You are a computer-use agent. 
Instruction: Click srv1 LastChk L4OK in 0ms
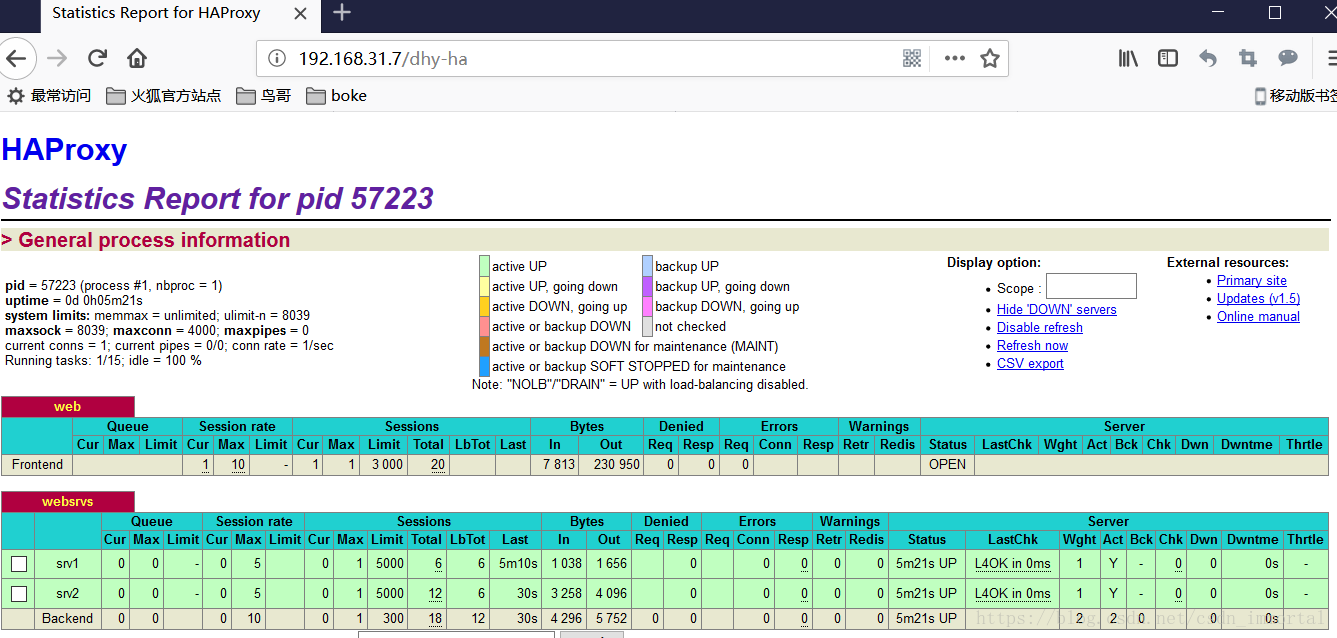click(x=1013, y=564)
